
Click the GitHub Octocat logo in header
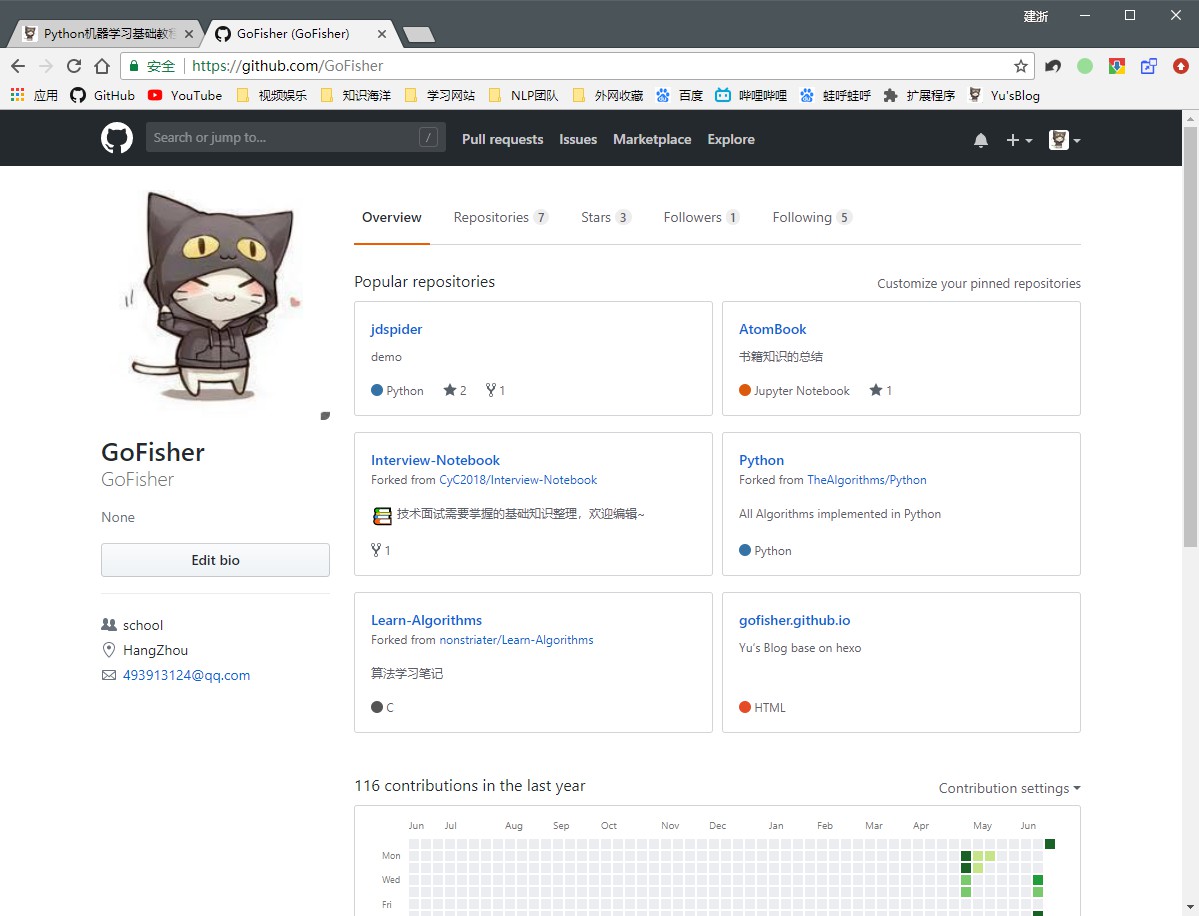click(117, 138)
